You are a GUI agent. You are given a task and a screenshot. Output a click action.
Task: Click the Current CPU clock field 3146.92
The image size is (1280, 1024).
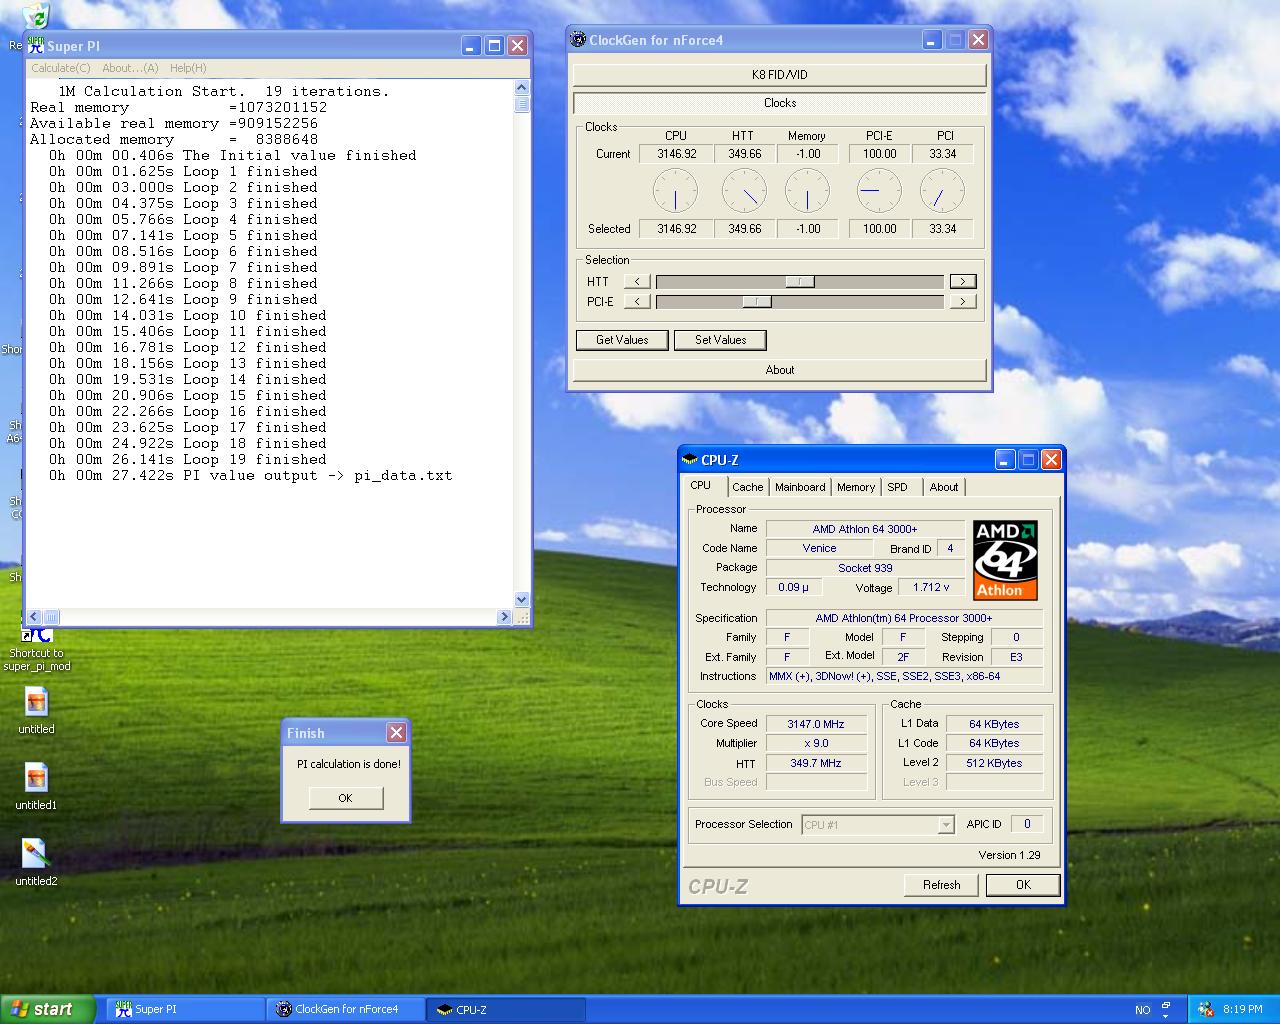point(676,154)
